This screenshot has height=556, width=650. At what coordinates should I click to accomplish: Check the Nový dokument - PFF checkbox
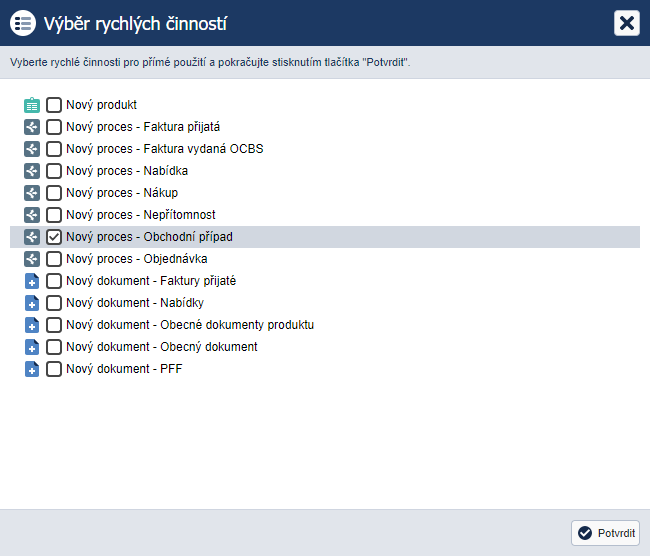[54, 369]
